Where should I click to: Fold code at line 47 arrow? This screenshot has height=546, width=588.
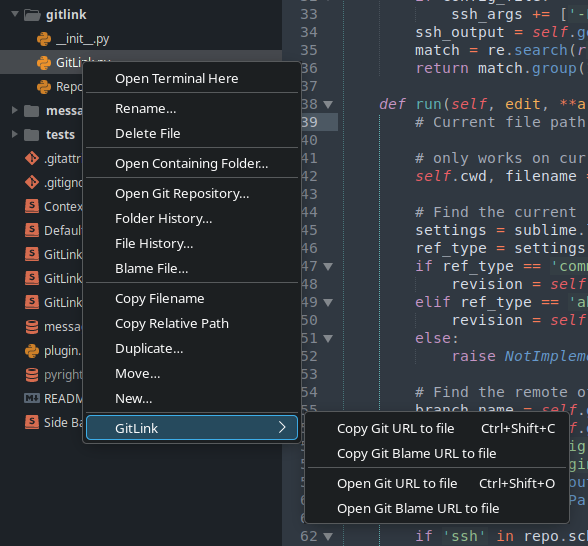click(328, 267)
